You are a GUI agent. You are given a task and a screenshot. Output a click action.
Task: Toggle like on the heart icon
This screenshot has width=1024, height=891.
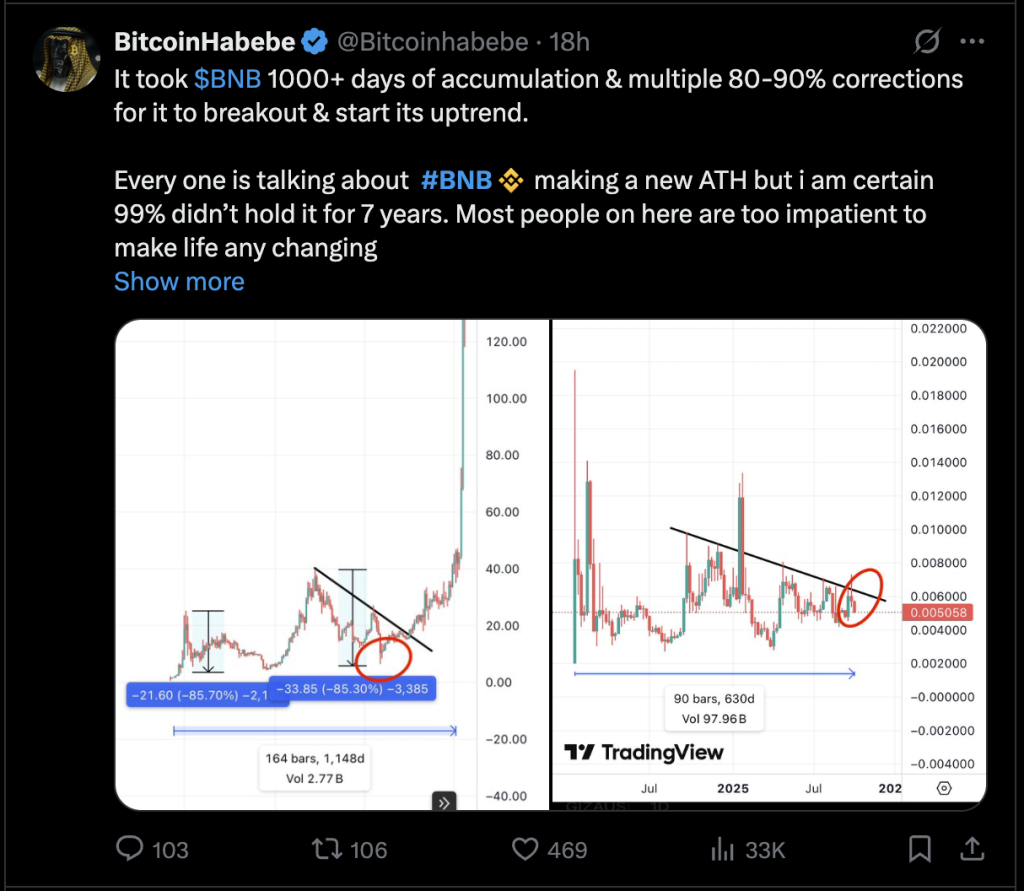coord(526,850)
